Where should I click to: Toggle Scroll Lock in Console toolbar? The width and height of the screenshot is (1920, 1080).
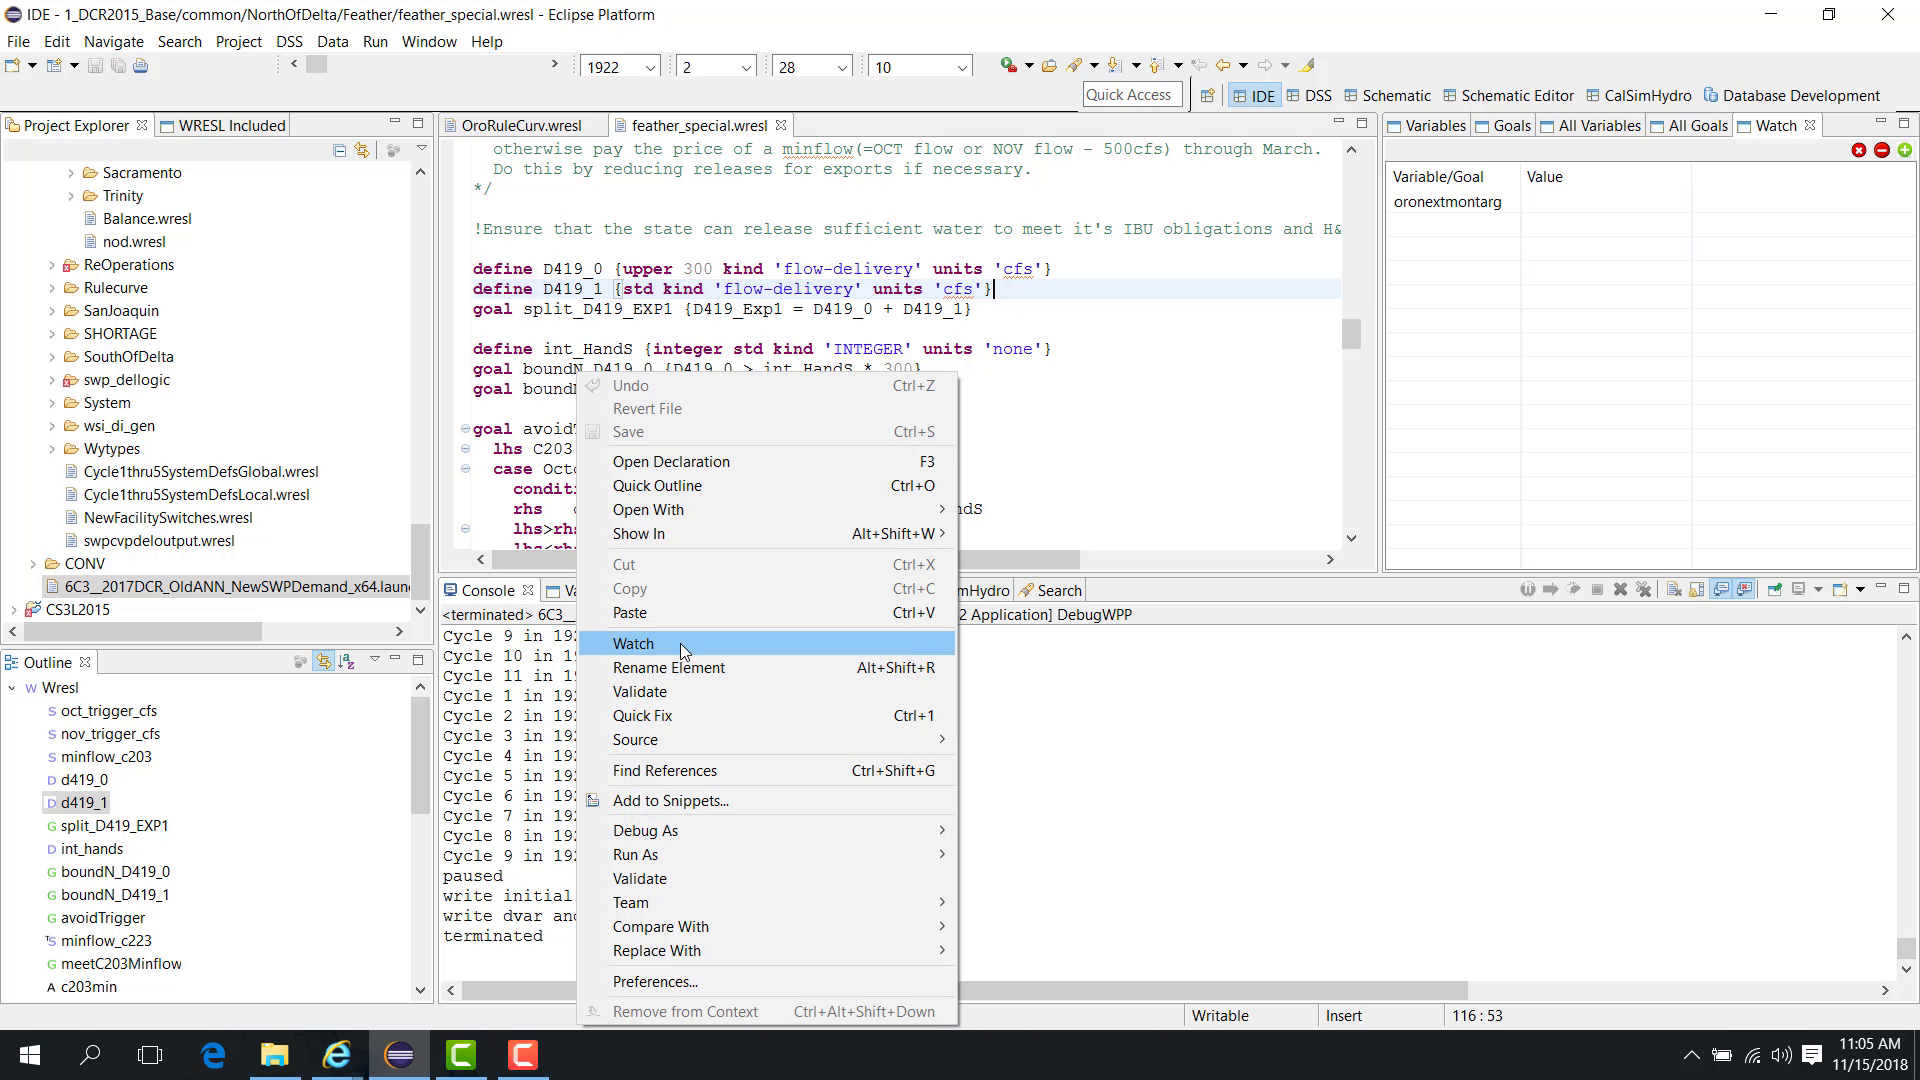1697,589
